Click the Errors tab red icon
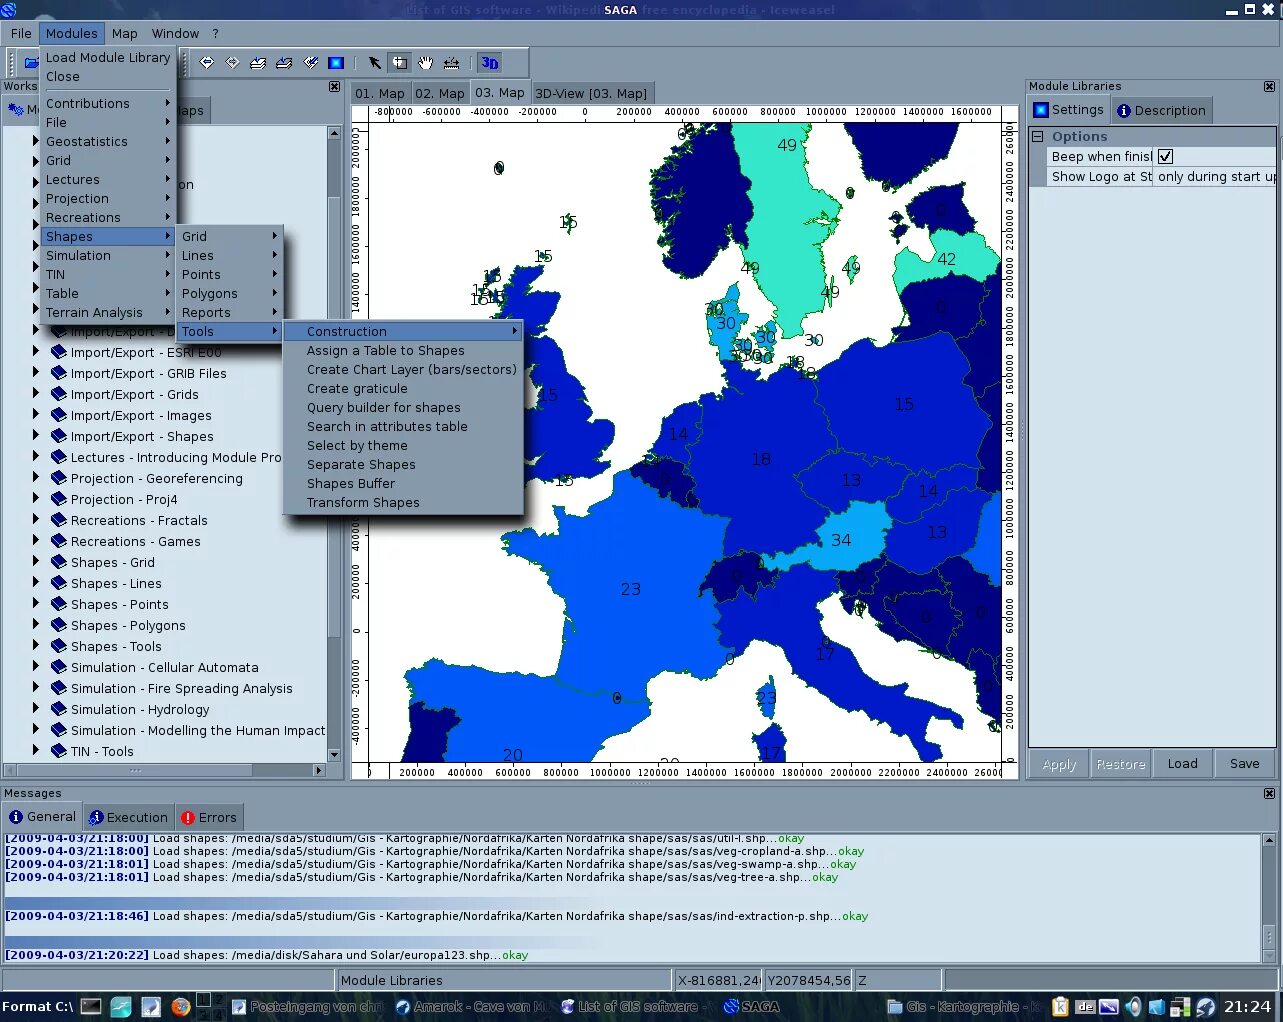This screenshot has width=1283, height=1022. pyautogui.click(x=188, y=818)
